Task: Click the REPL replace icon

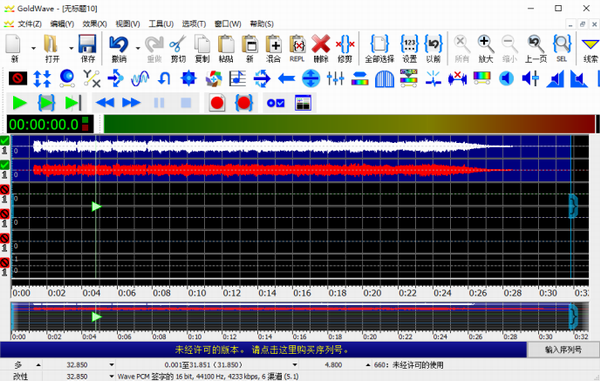Action: coord(297,48)
